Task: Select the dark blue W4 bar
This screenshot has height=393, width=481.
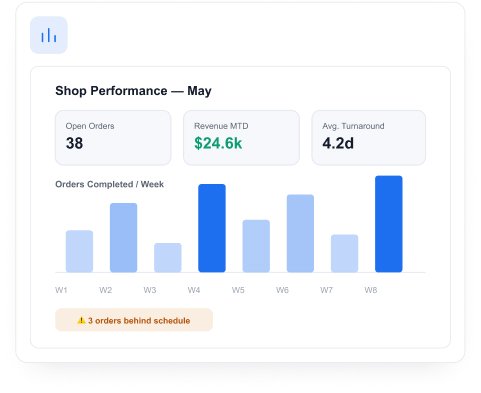Action: coord(212,228)
